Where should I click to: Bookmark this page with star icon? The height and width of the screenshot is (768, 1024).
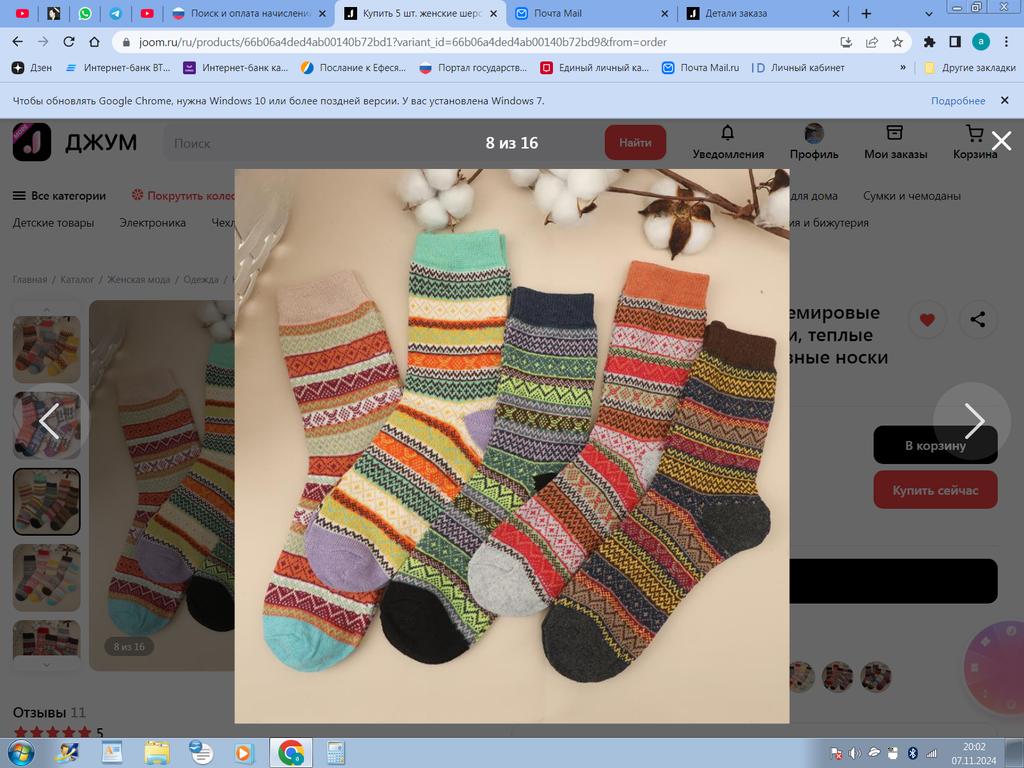click(x=897, y=42)
